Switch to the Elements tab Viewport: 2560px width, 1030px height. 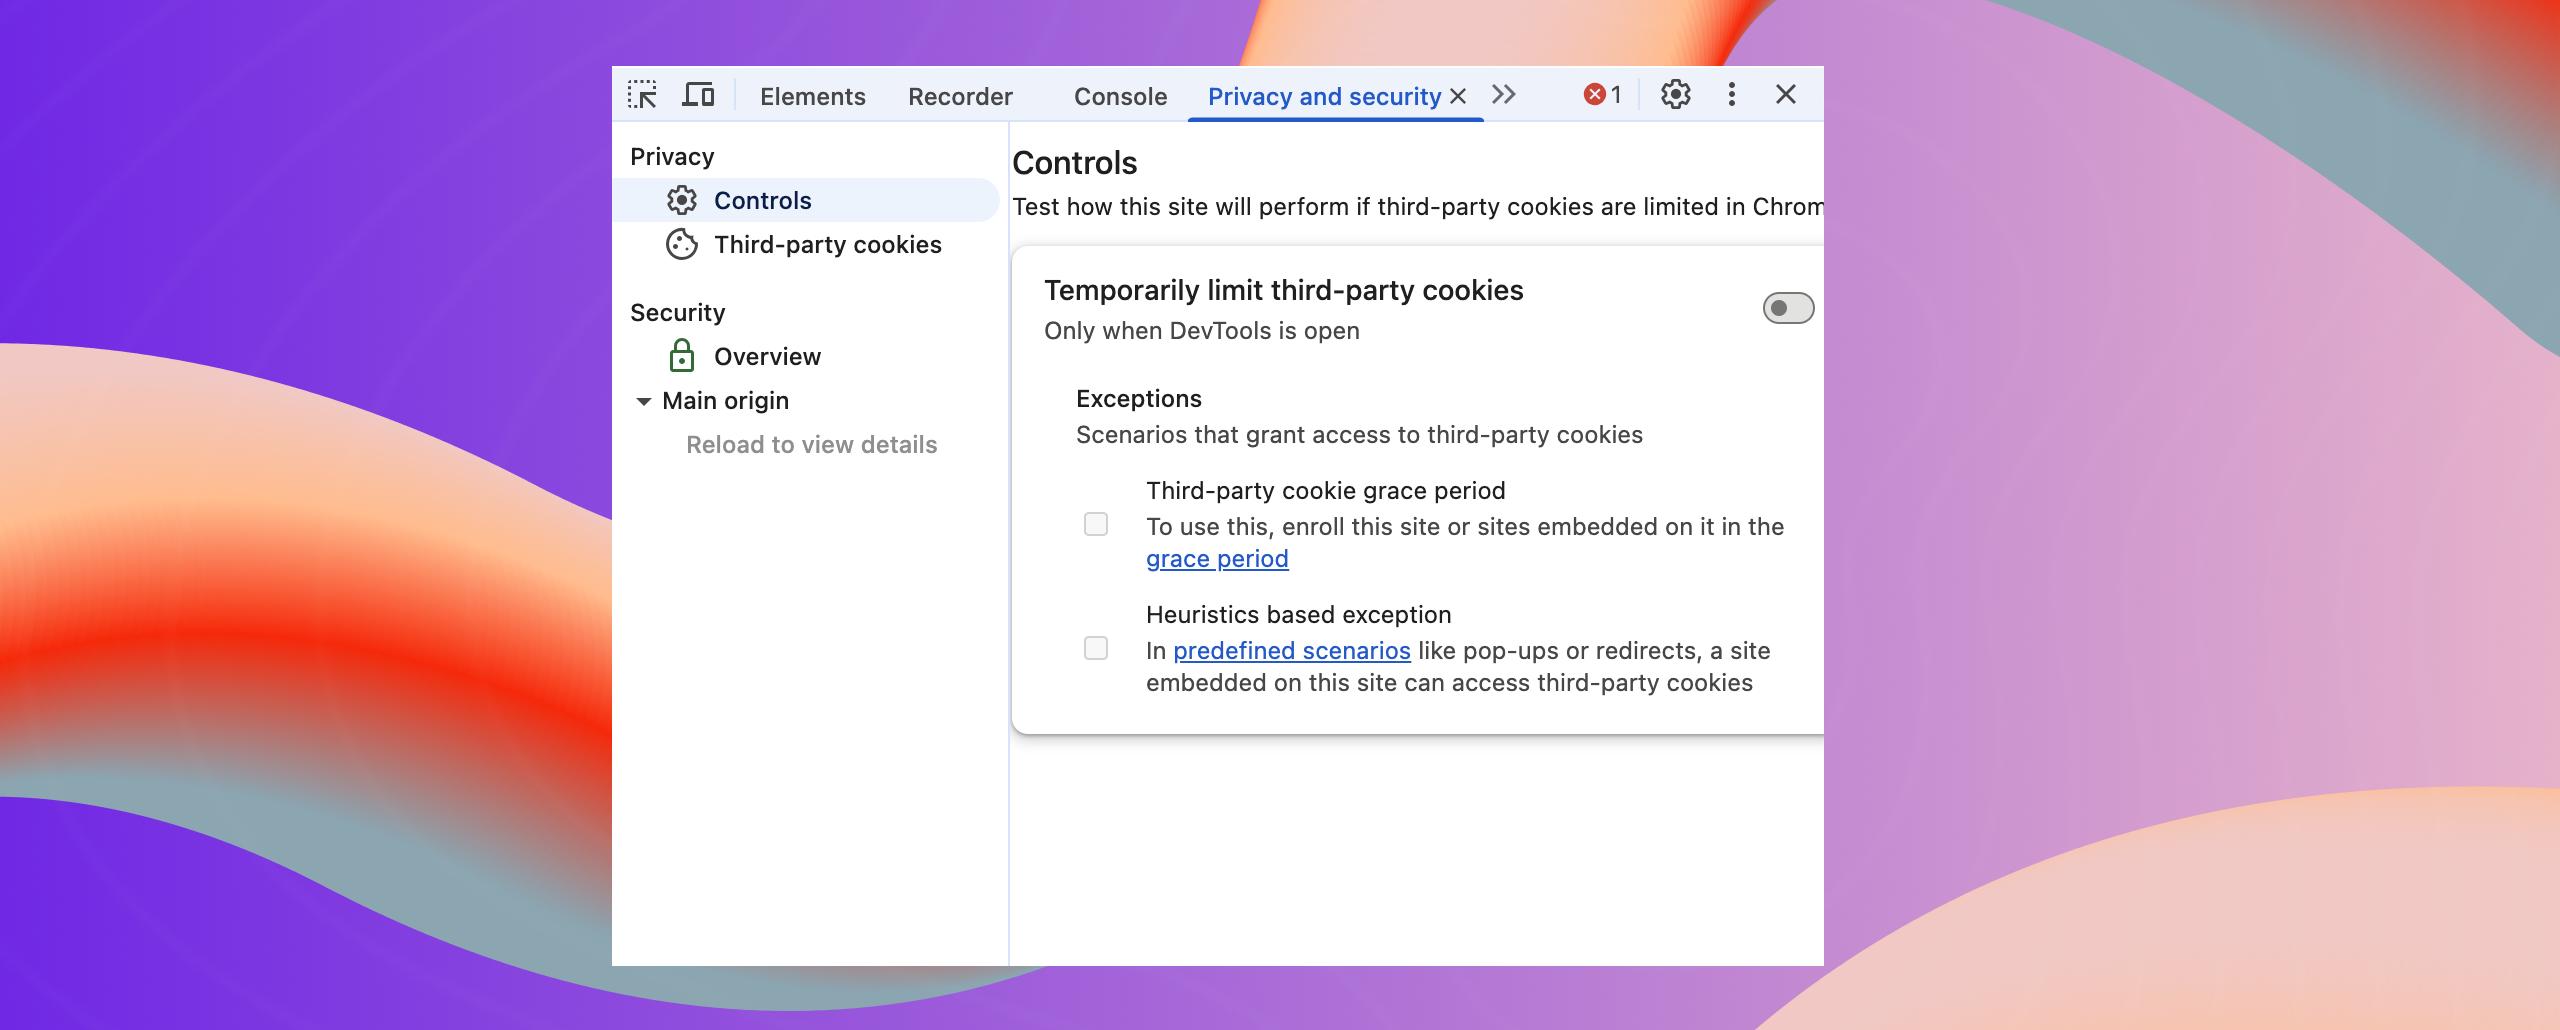(x=812, y=96)
